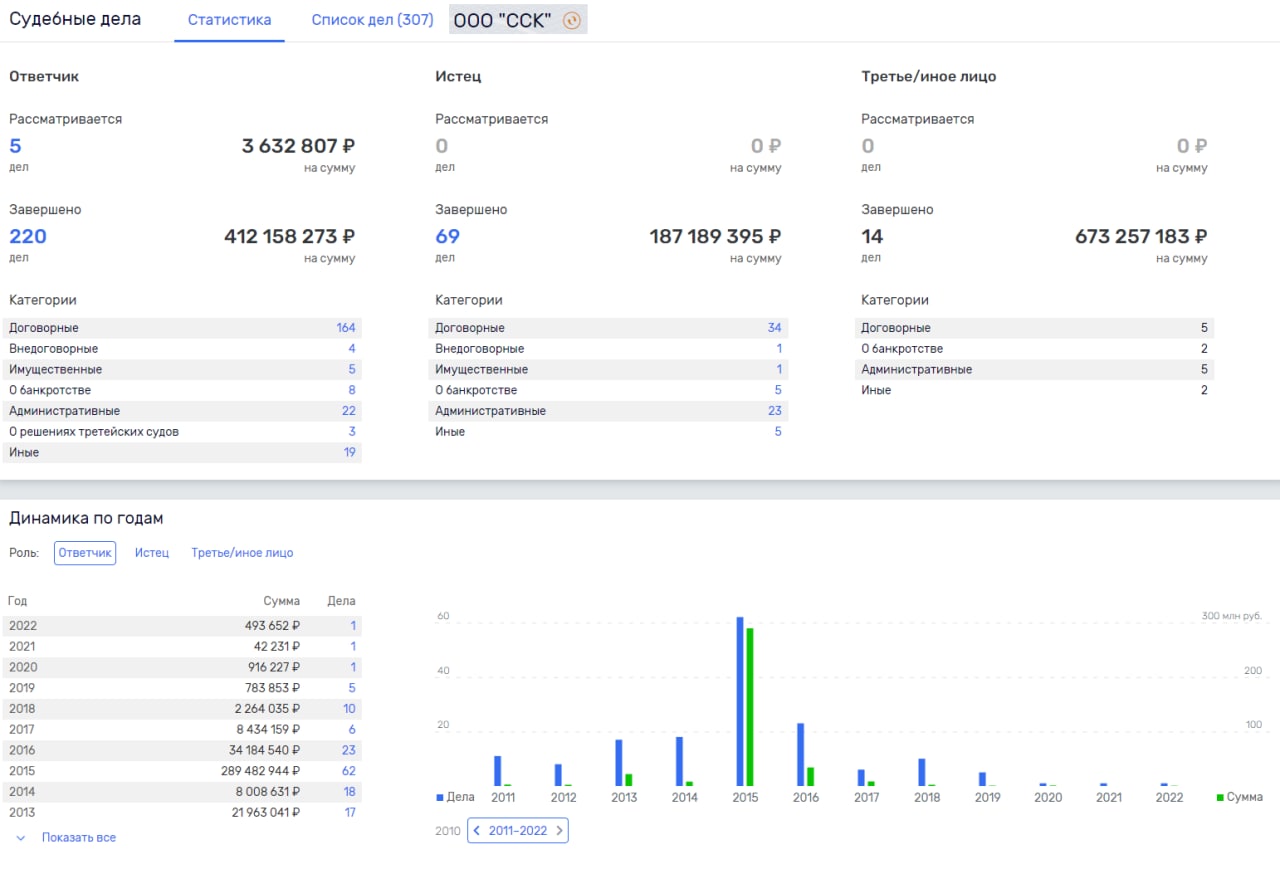Open the 1 case of year 2021

pyautogui.click(x=353, y=646)
